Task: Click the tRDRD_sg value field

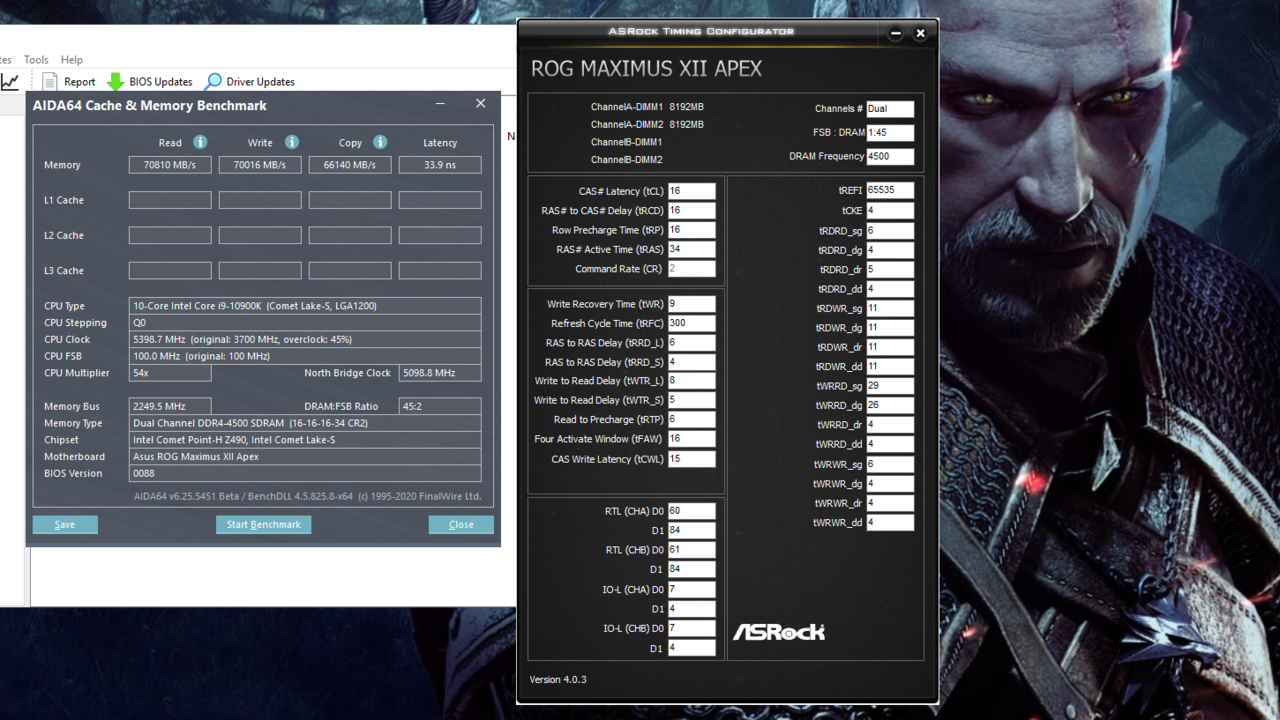Action: [890, 231]
